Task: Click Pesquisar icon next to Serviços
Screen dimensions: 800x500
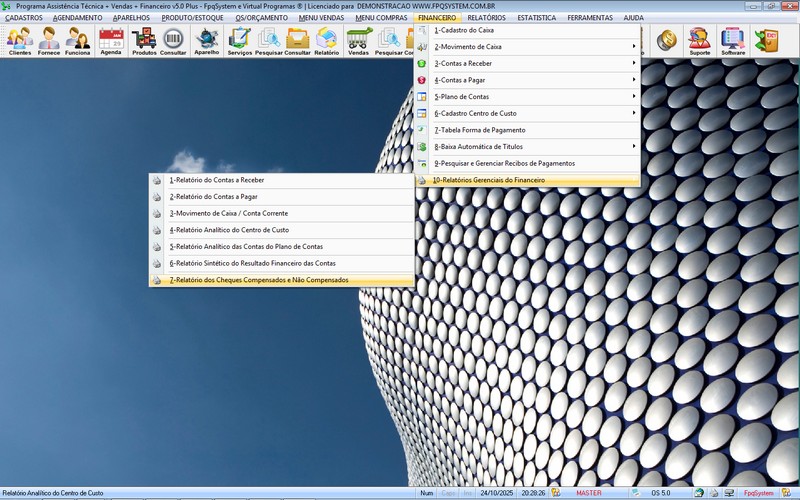Action: point(268,41)
